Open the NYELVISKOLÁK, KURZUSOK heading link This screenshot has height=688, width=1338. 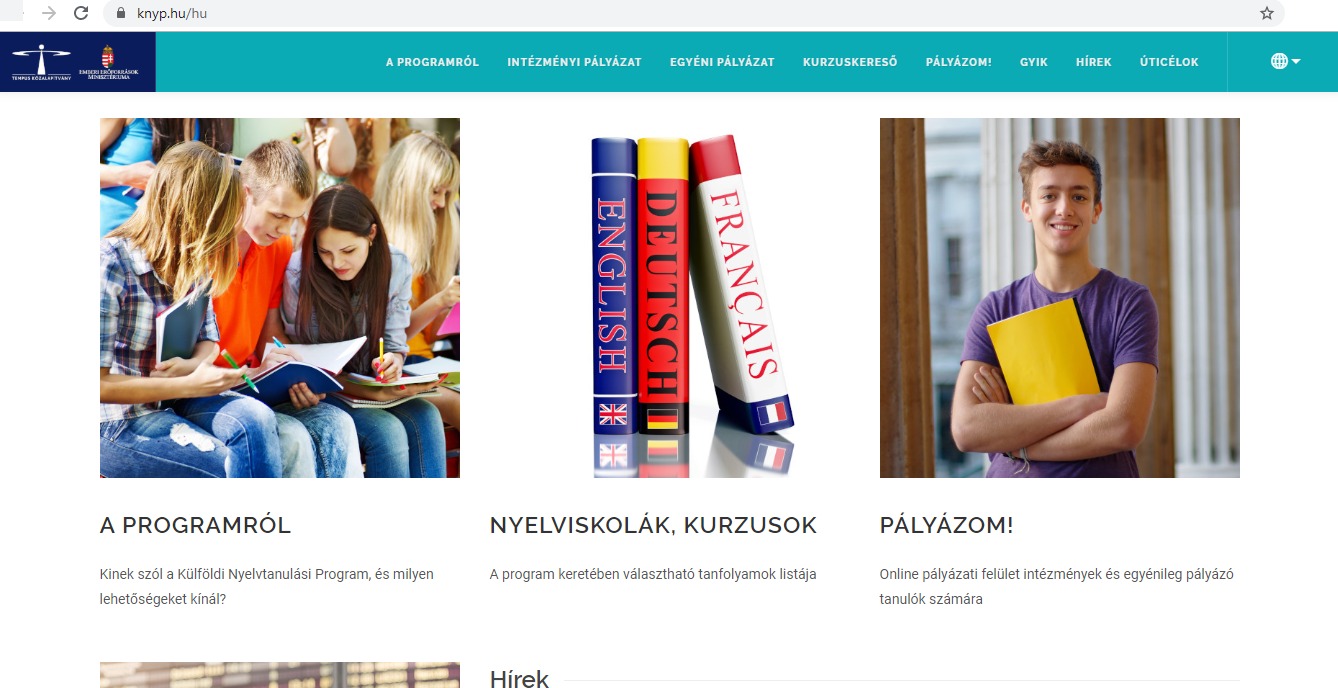coord(653,525)
